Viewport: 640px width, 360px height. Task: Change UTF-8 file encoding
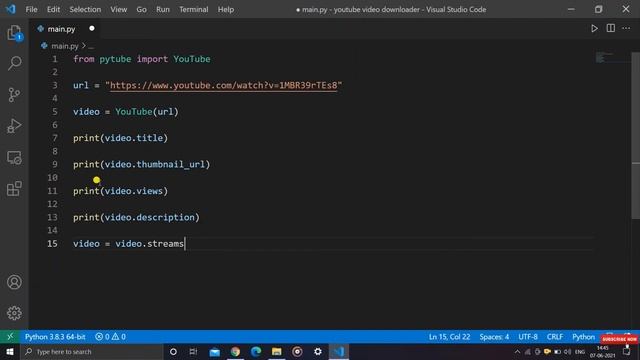(528, 337)
